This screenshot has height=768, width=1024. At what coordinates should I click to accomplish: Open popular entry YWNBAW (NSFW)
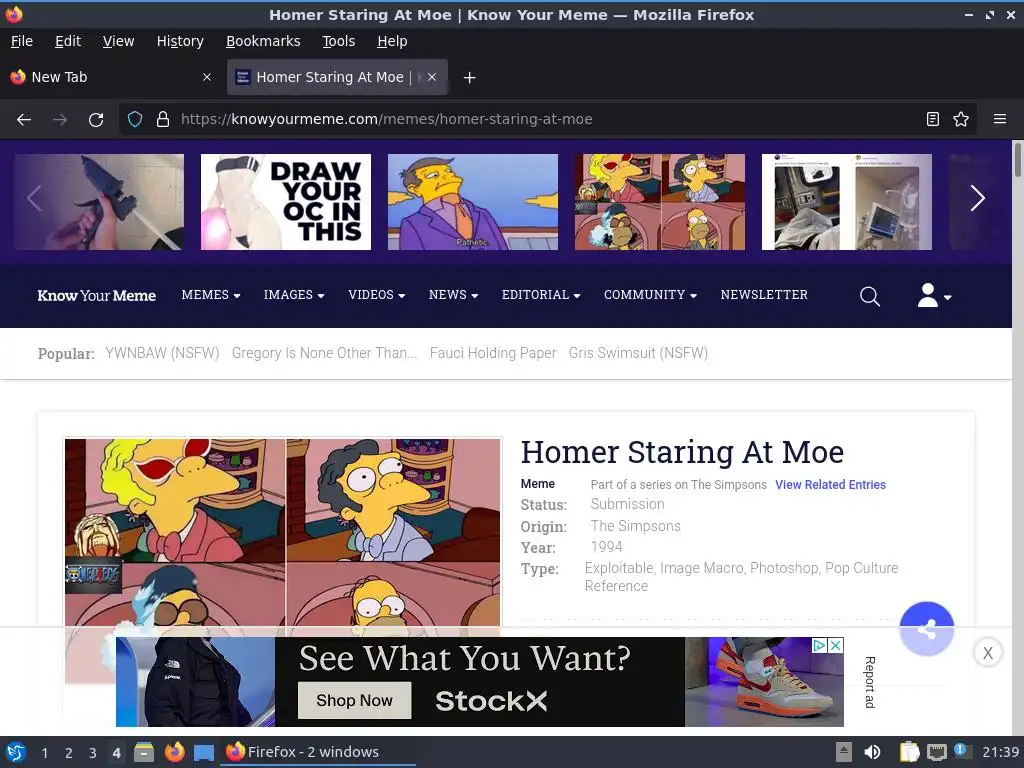[x=162, y=353]
